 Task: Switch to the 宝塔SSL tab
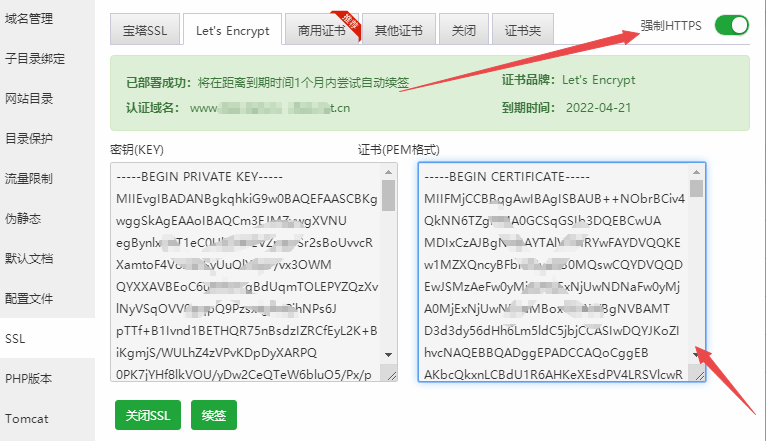click(x=145, y=30)
